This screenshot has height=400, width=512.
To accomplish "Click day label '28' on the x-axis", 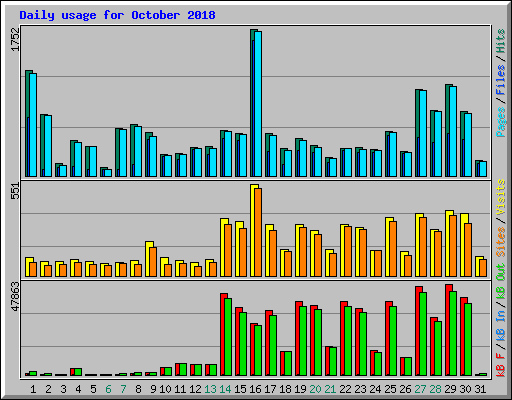I will coord(435,389).
